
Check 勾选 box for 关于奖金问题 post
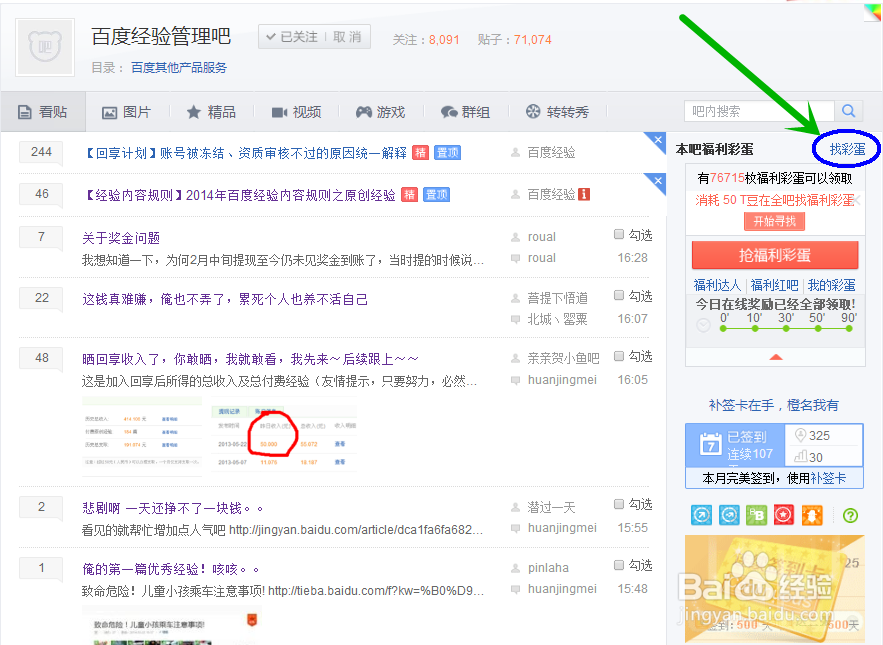coord(619,234)
